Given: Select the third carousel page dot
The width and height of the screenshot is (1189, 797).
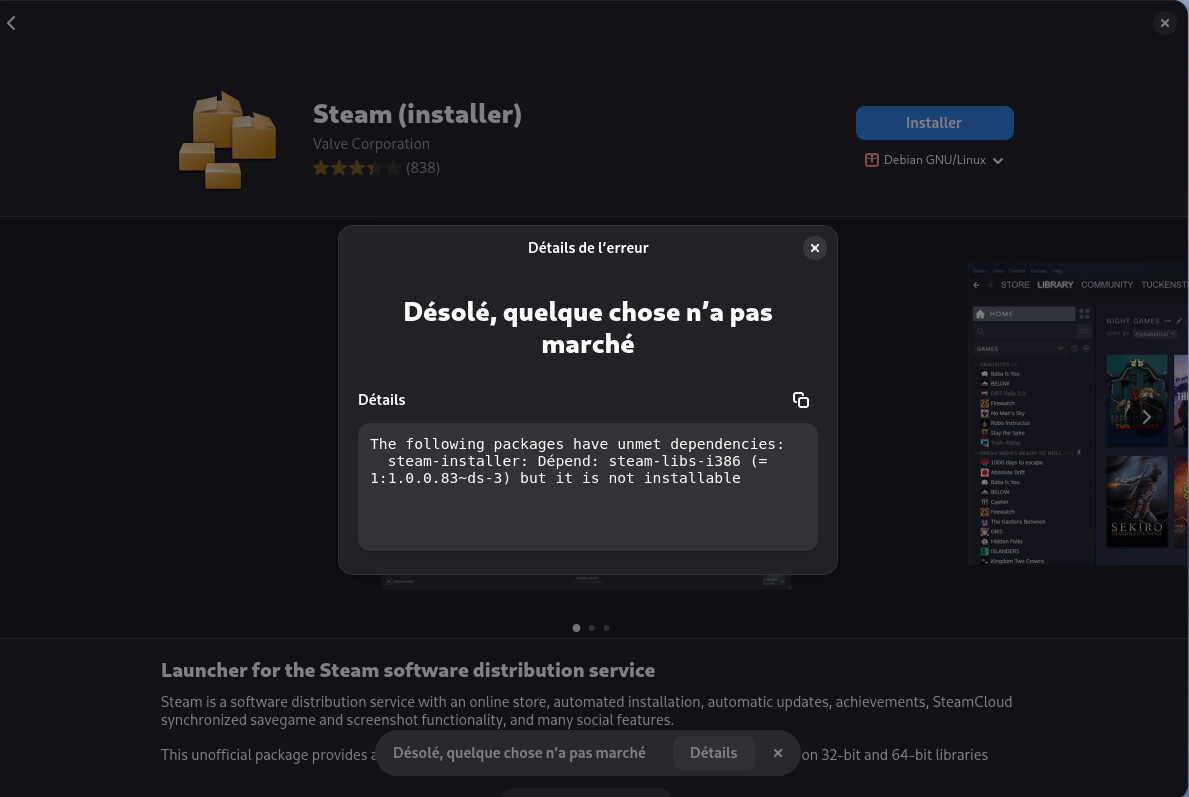Looking at the screenshot, I should [606, 628].
